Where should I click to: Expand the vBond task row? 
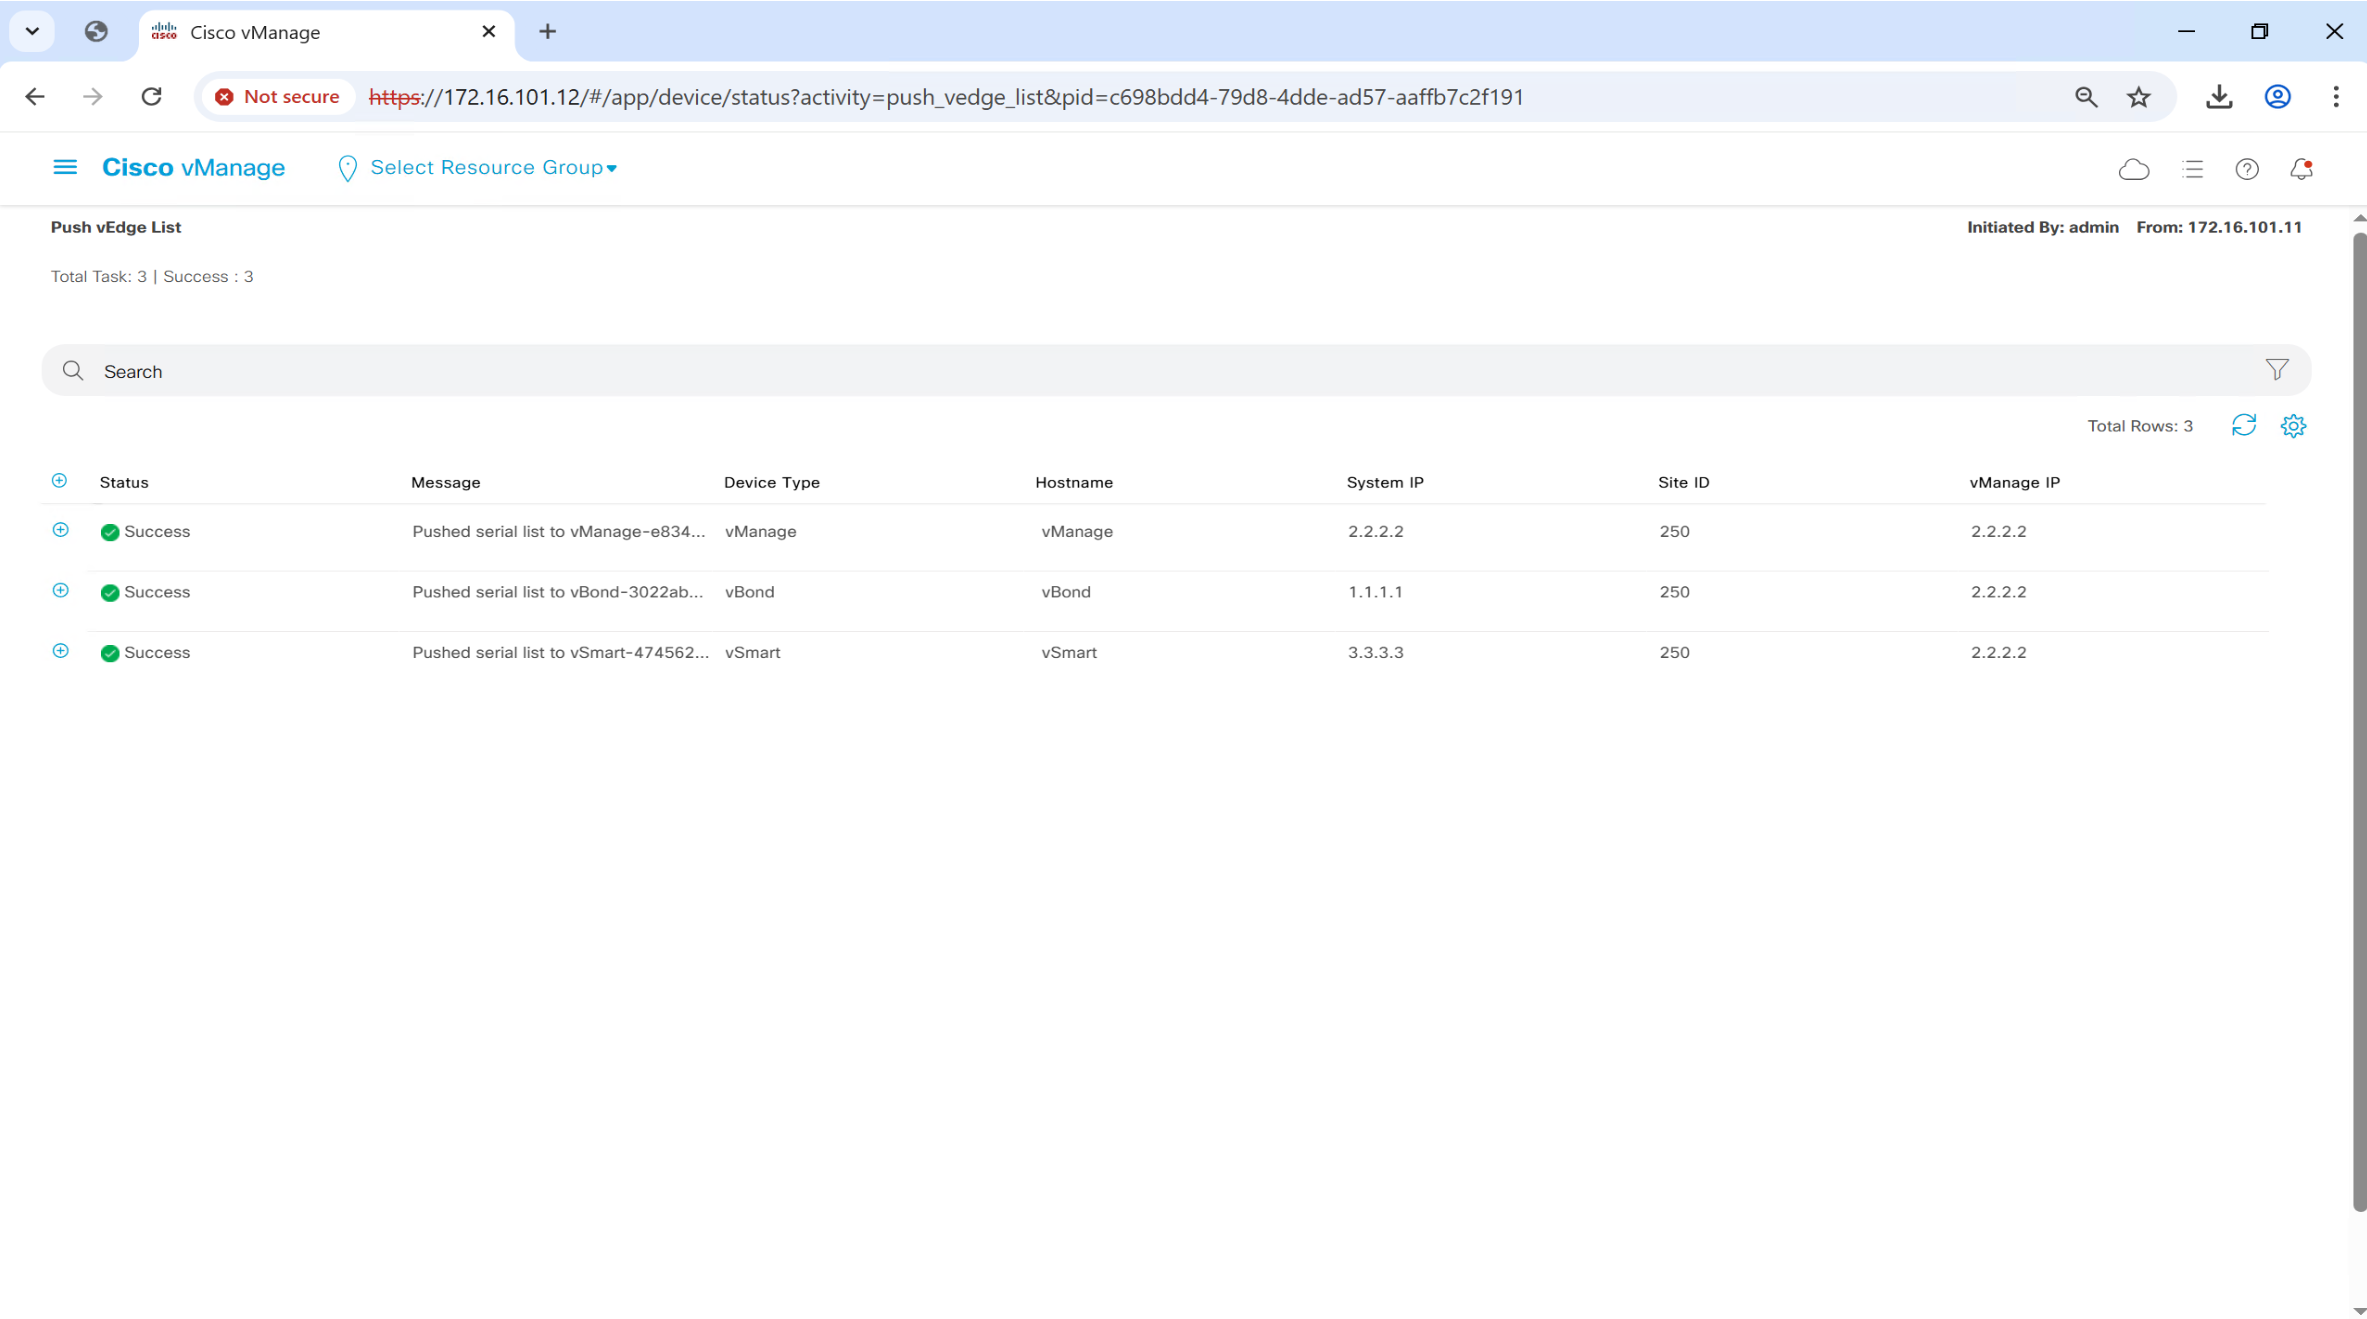[60, 591]
